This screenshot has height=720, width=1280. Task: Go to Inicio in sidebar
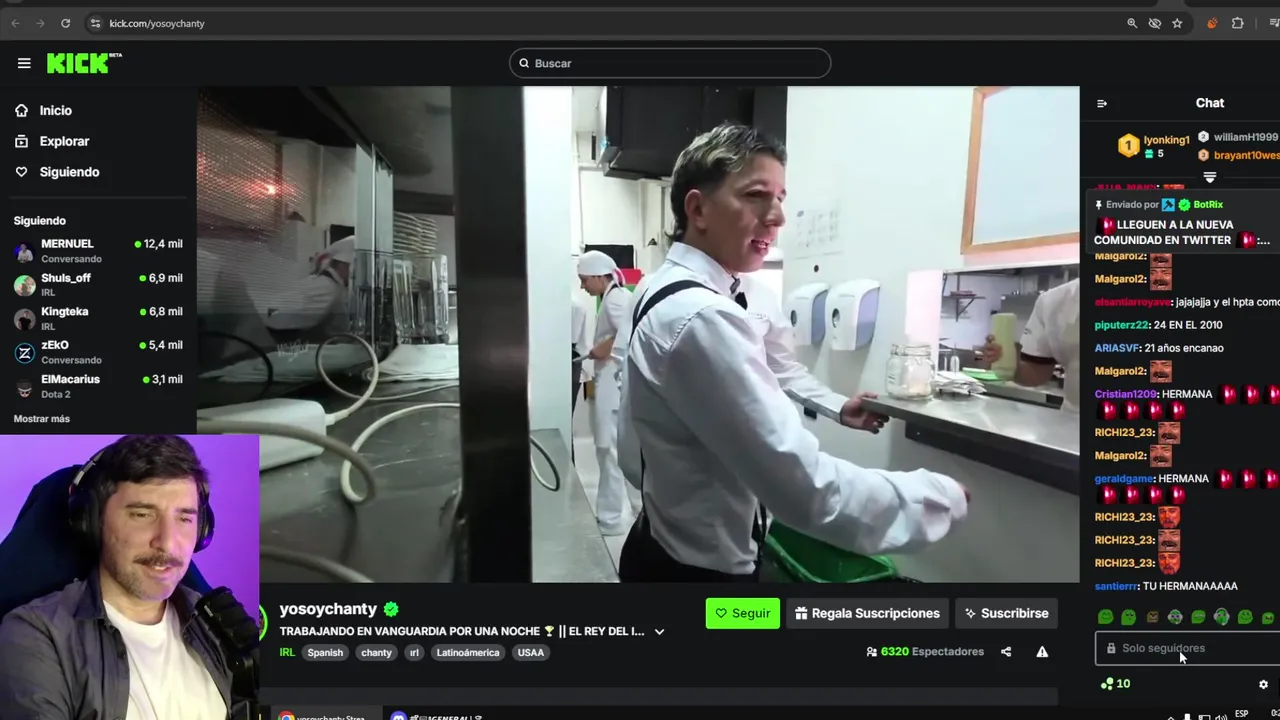(56, 111)
